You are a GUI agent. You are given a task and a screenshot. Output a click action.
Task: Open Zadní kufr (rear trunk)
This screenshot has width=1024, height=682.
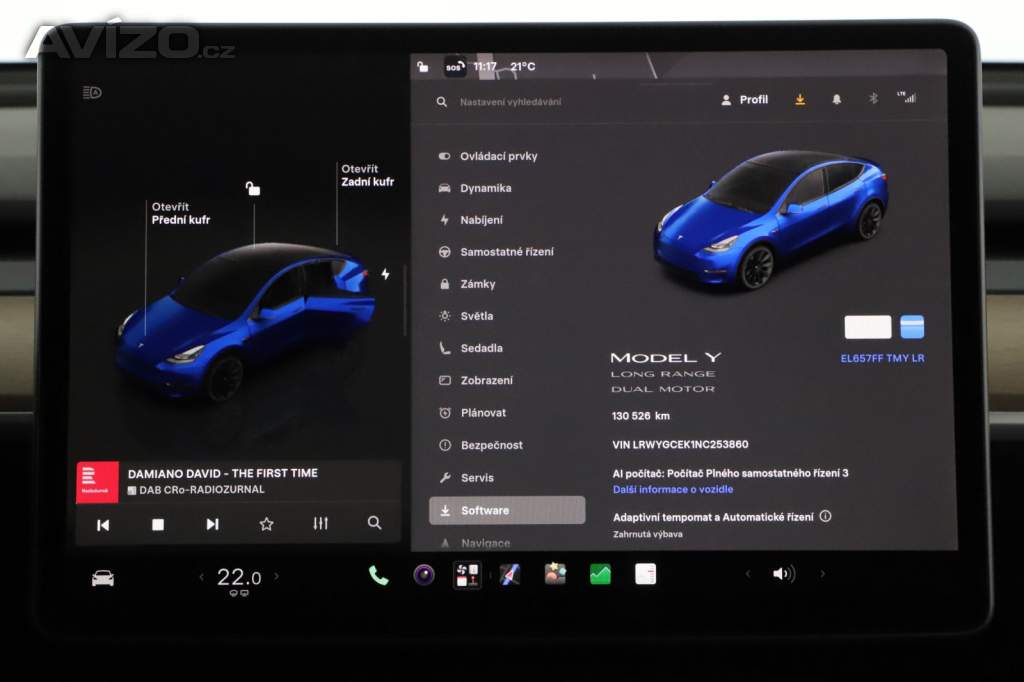pyautogui.click(x=367, y=175)
